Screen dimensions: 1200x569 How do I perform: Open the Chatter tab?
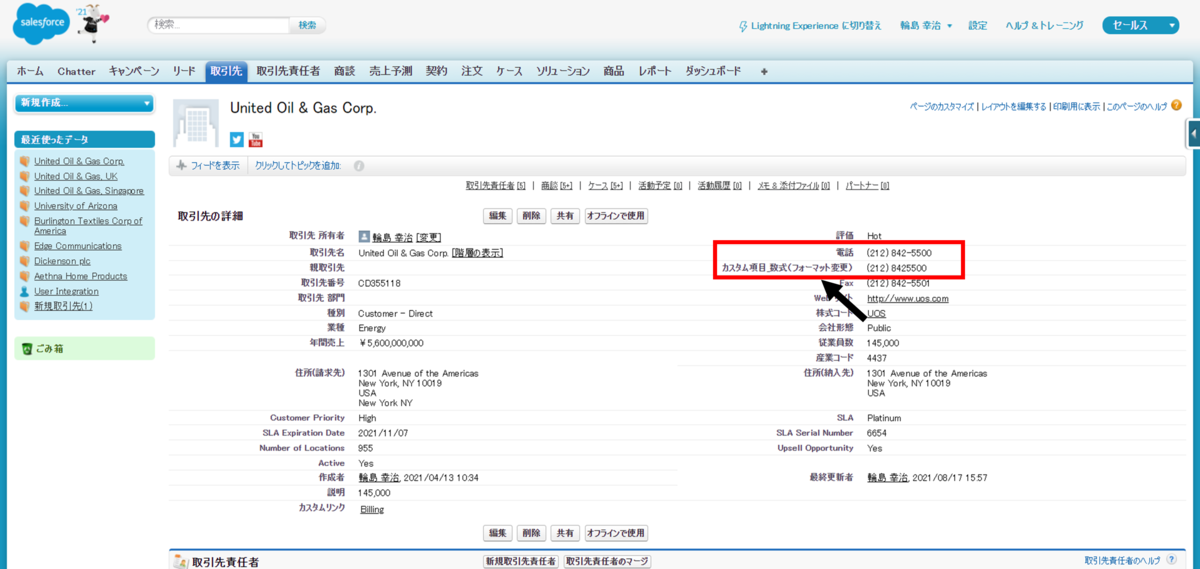tap(77, 72)
